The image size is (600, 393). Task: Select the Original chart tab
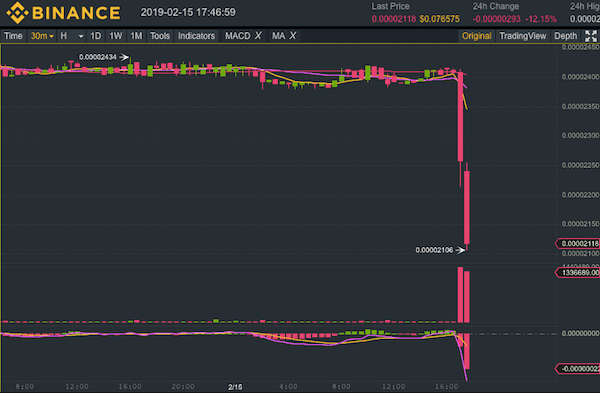[476, 36]
